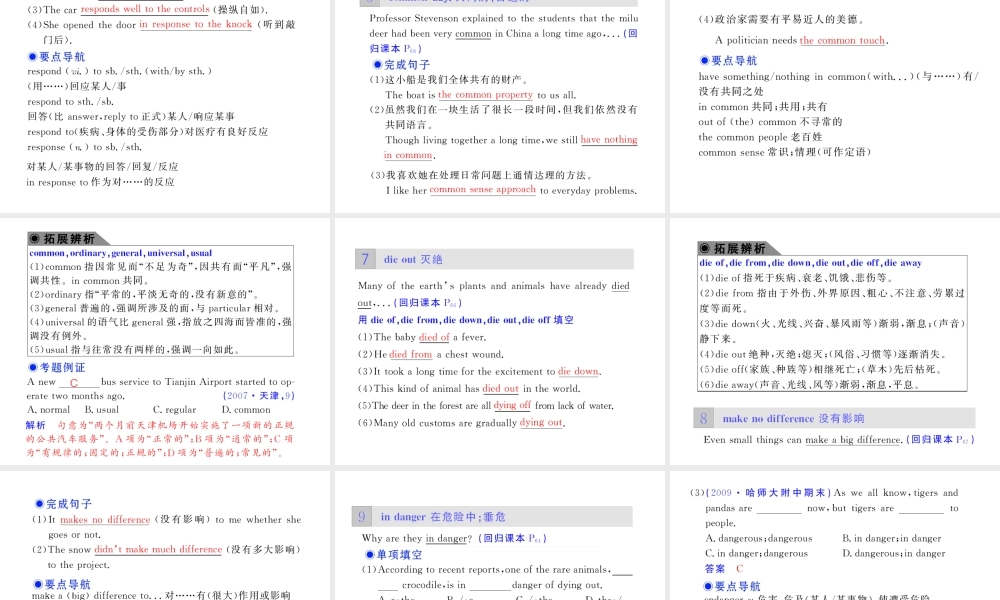Select option "C. regular"

[174, 409]
